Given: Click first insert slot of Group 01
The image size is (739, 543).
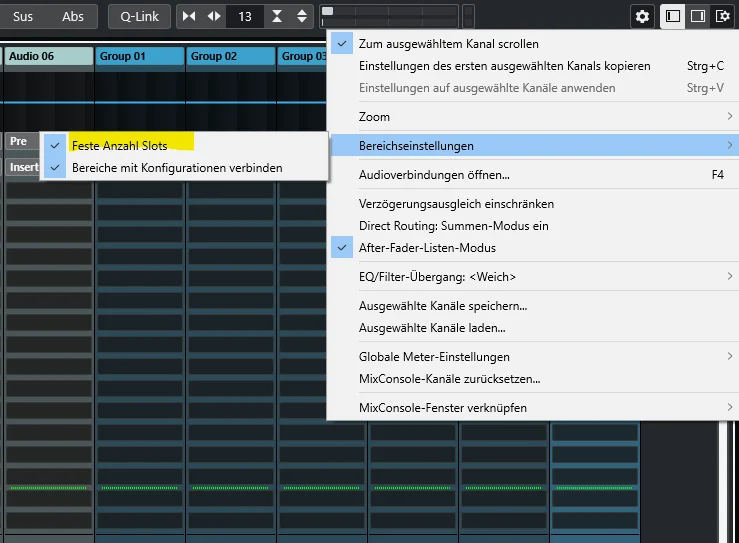Looking at the screenshot, I should point(140,190).
